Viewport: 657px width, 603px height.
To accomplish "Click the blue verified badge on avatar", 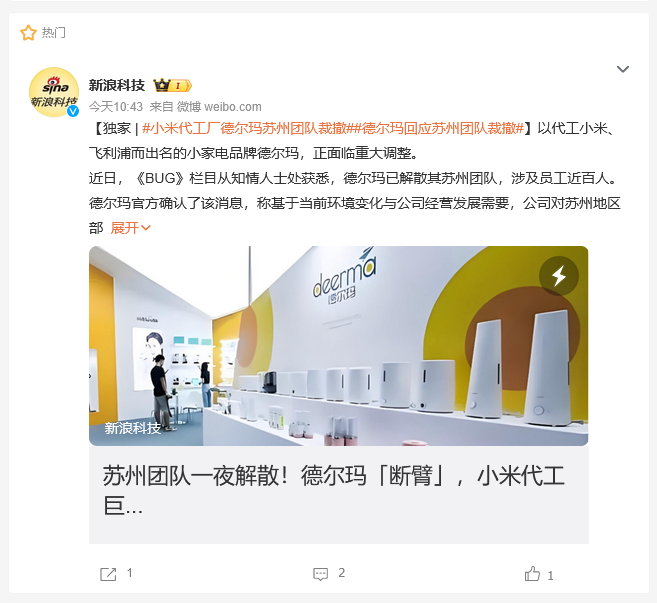I will click(73, 111).
